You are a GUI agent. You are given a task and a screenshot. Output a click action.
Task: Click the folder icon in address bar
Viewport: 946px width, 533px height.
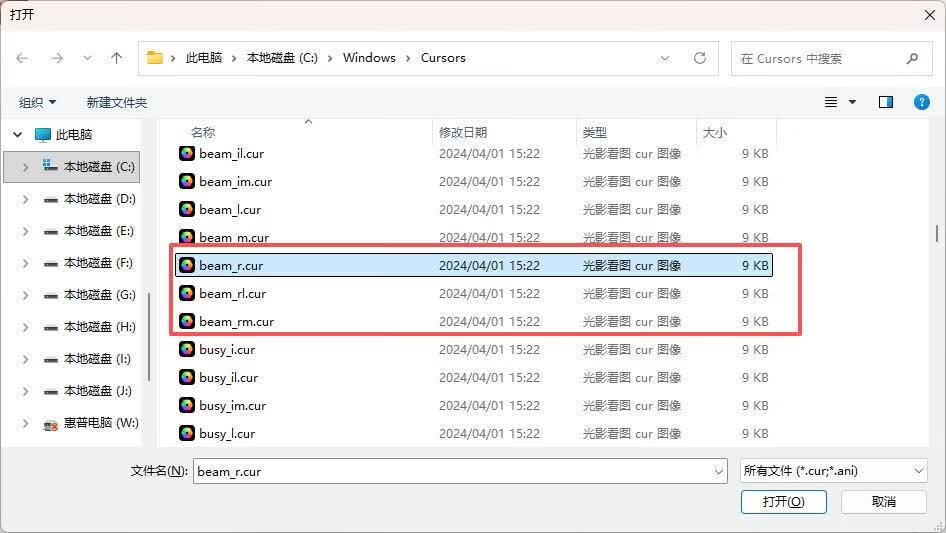(x=155, y=58)
